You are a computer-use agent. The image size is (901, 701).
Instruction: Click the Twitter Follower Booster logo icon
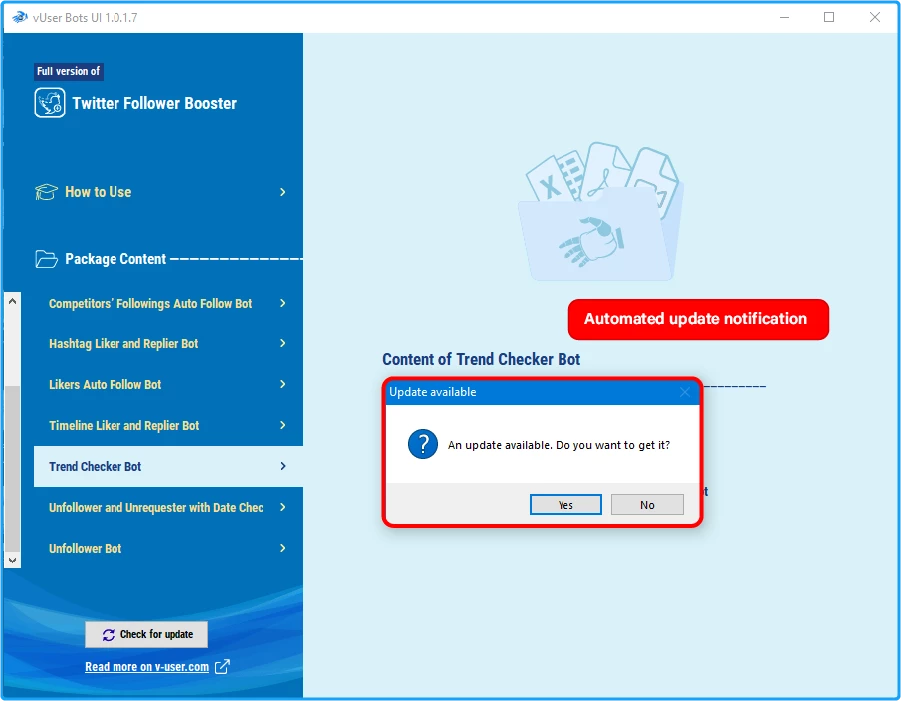[x=49, y=103]
